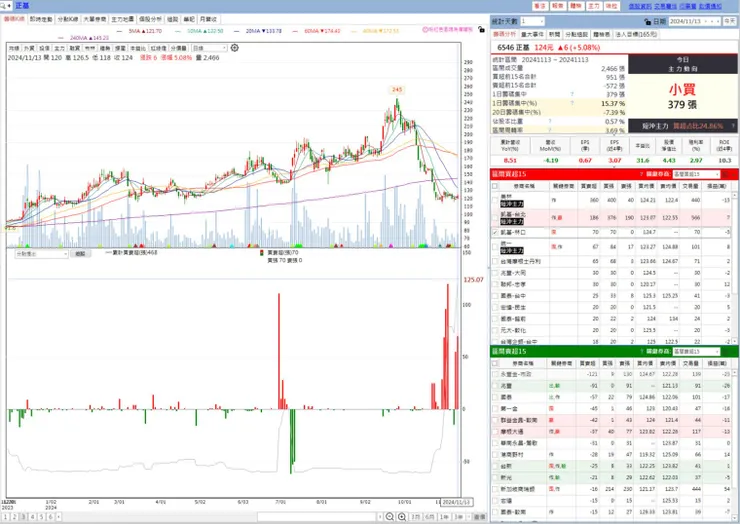Switch to the 分點K線 tab
Image resolution: width=740 pixels, height=524 pixels.
click(68, 19)
